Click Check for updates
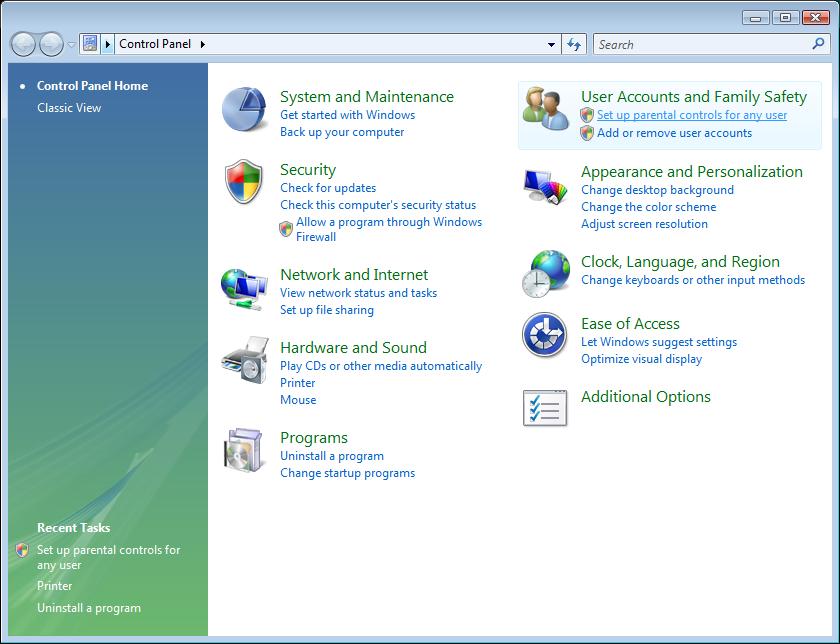The width and height of the screenshot is (840, 644). pyautogui.click(x=328, y=188)
